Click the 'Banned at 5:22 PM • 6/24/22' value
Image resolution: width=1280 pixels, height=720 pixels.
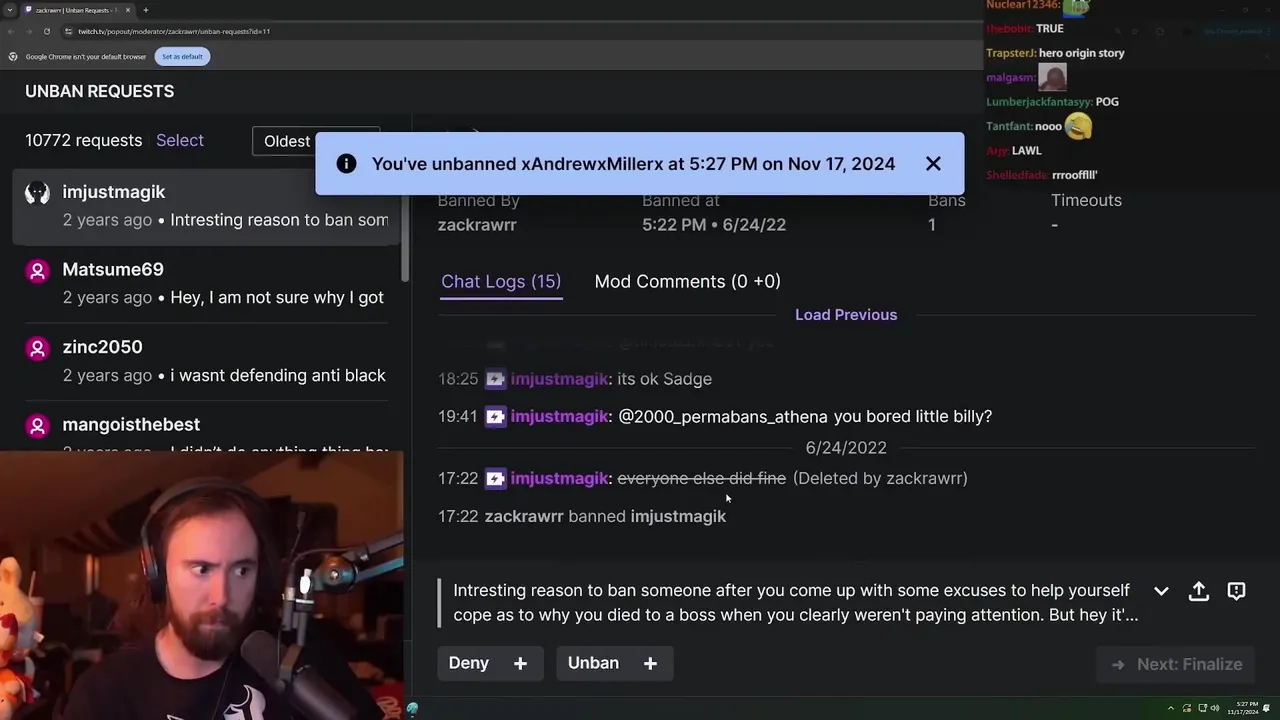(714, 225)
